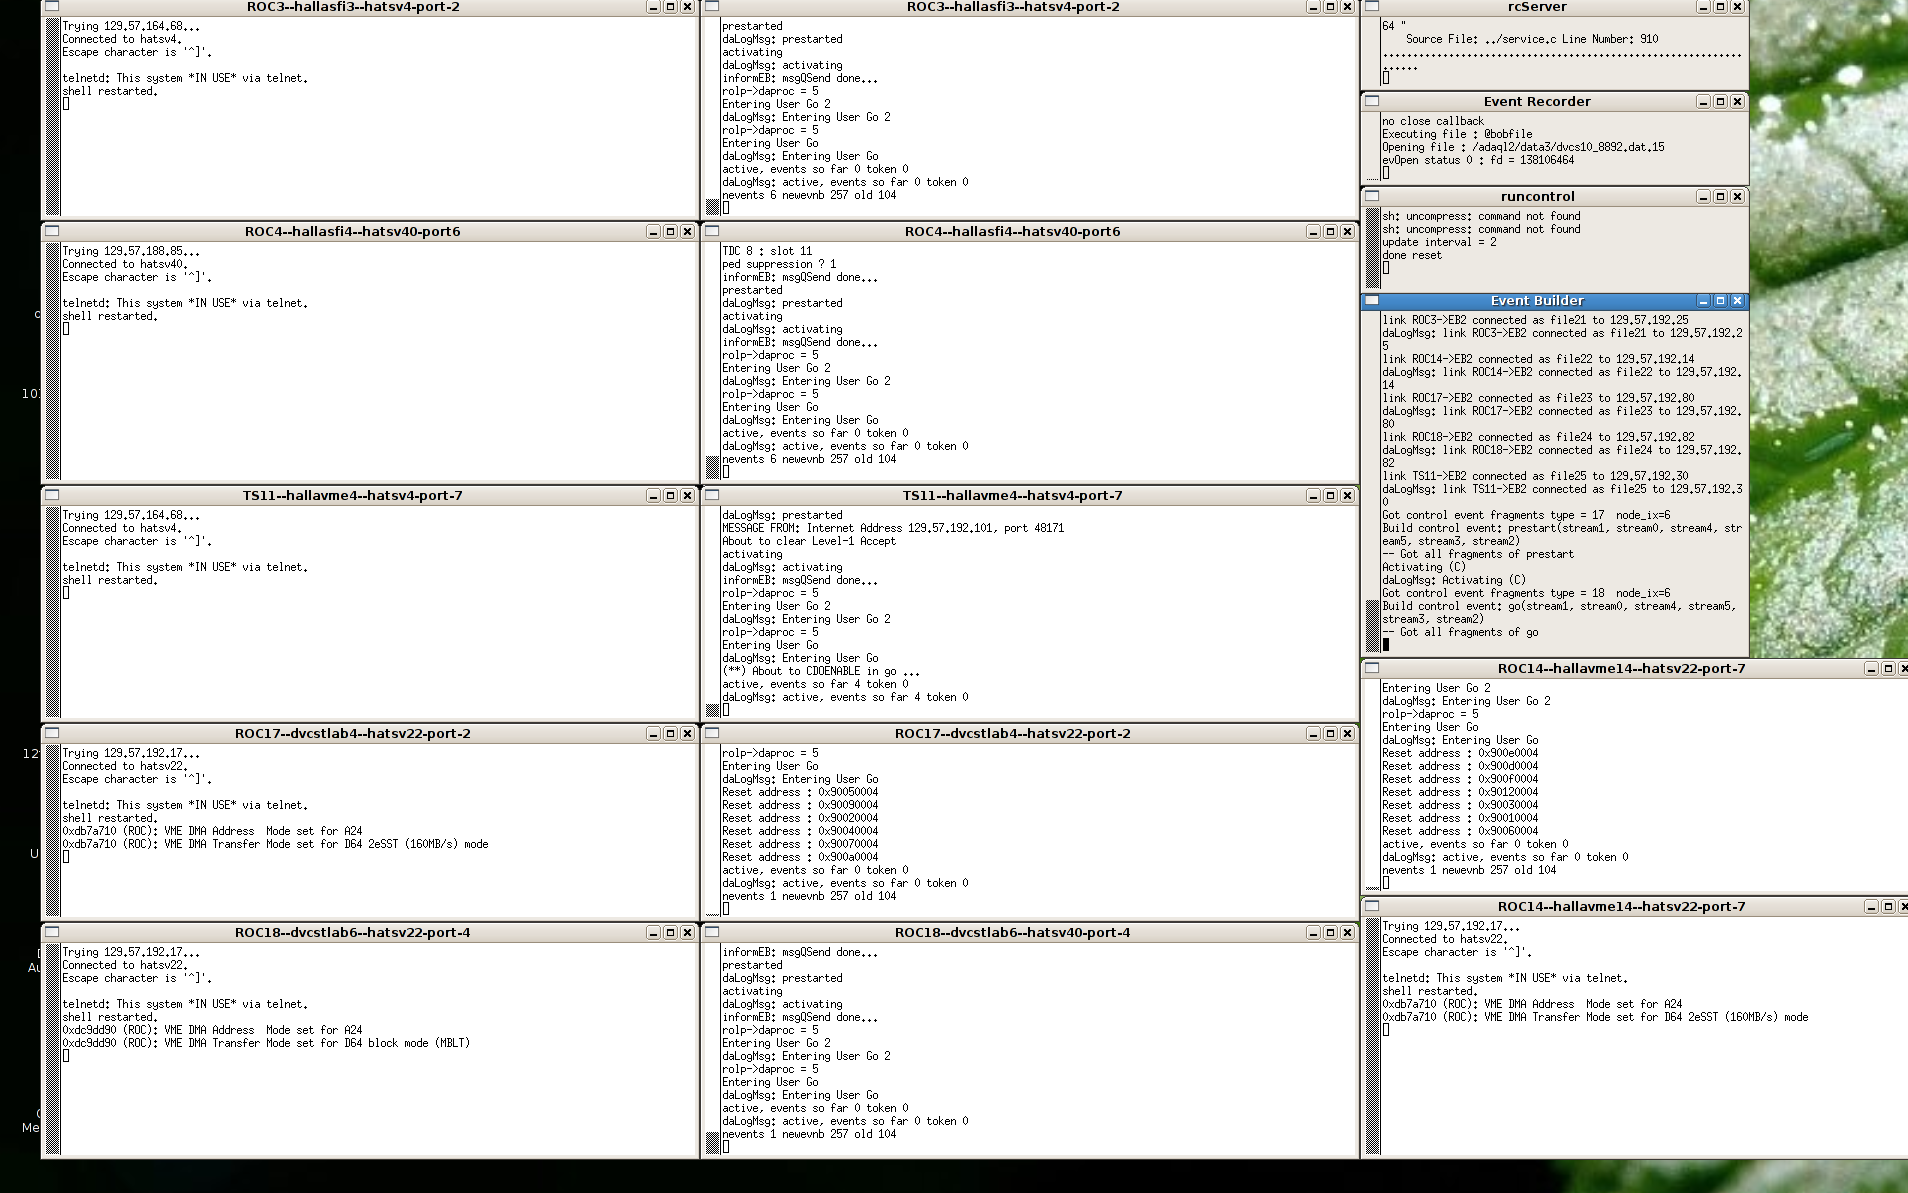1908x1193 pixels.
Task: Maximize the runcontrol window
Action: click(x=1720, y=196)
